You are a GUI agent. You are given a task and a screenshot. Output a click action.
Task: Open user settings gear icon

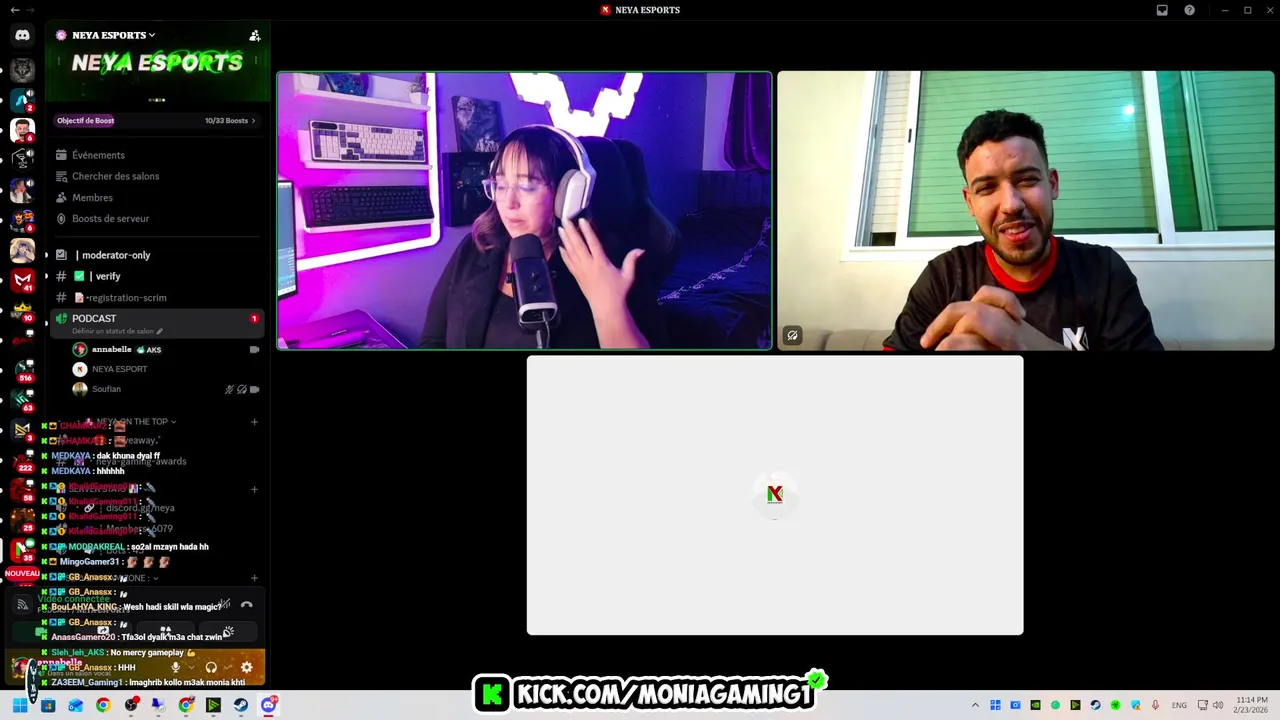click(247, 667)
